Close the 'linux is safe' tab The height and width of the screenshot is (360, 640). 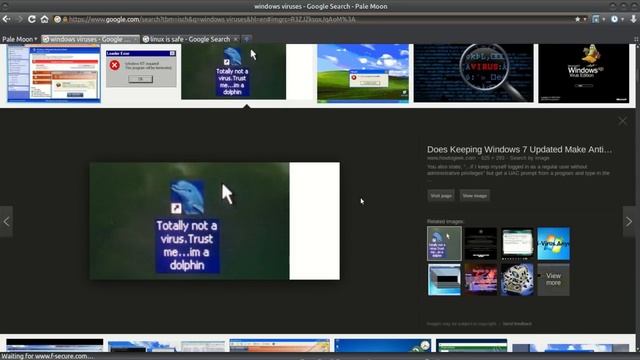pyautogui.click(x=236, y=39)
